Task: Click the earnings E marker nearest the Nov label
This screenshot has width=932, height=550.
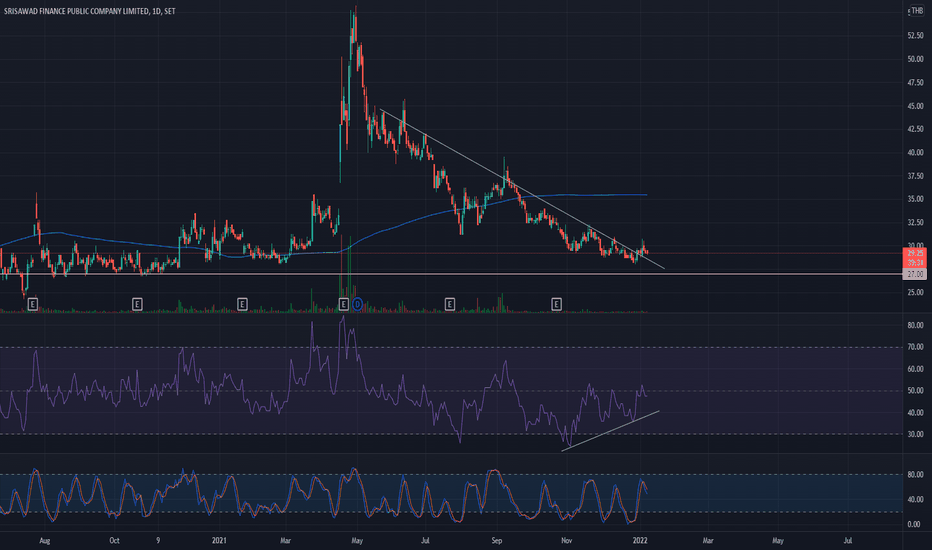Action: click(x=556, y=304)
